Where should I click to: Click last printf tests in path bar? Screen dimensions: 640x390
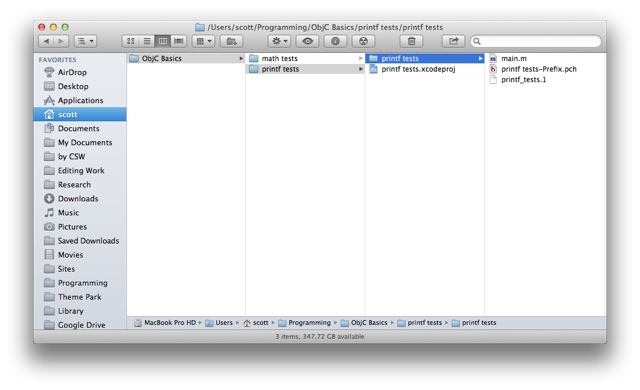click(x=474, y=323)
